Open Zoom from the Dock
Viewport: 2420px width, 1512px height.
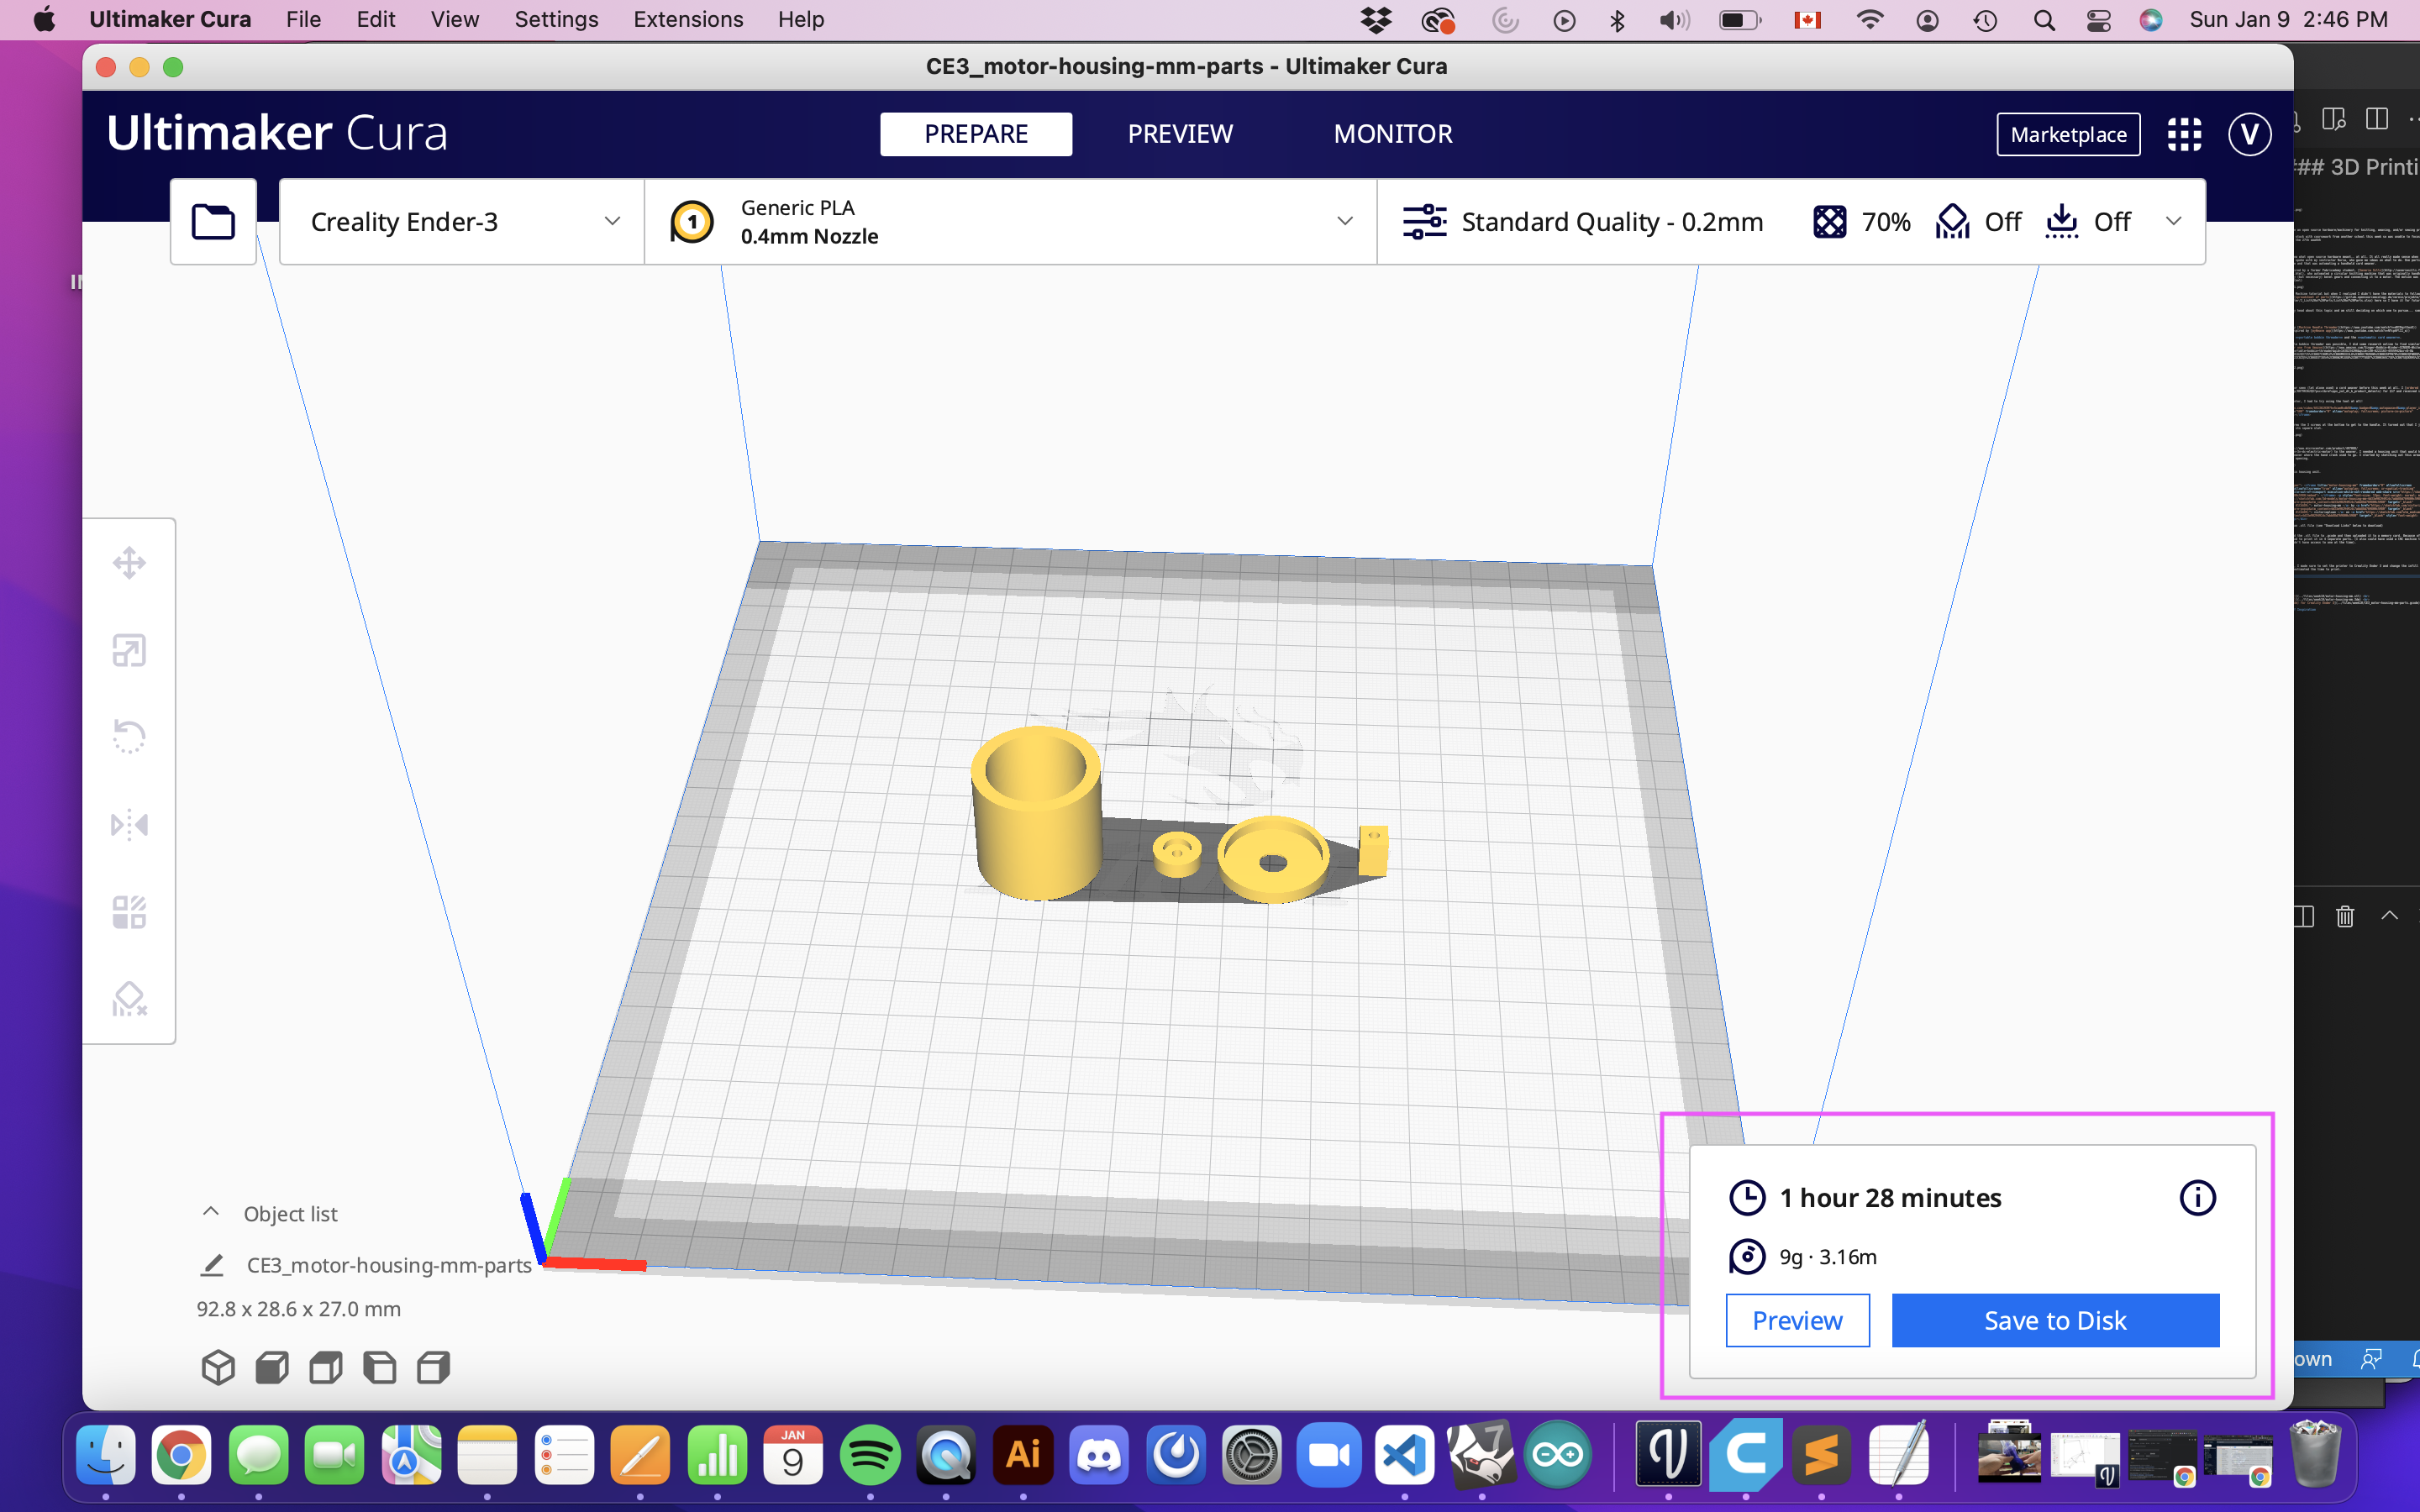click(x=1329, y=1455)
